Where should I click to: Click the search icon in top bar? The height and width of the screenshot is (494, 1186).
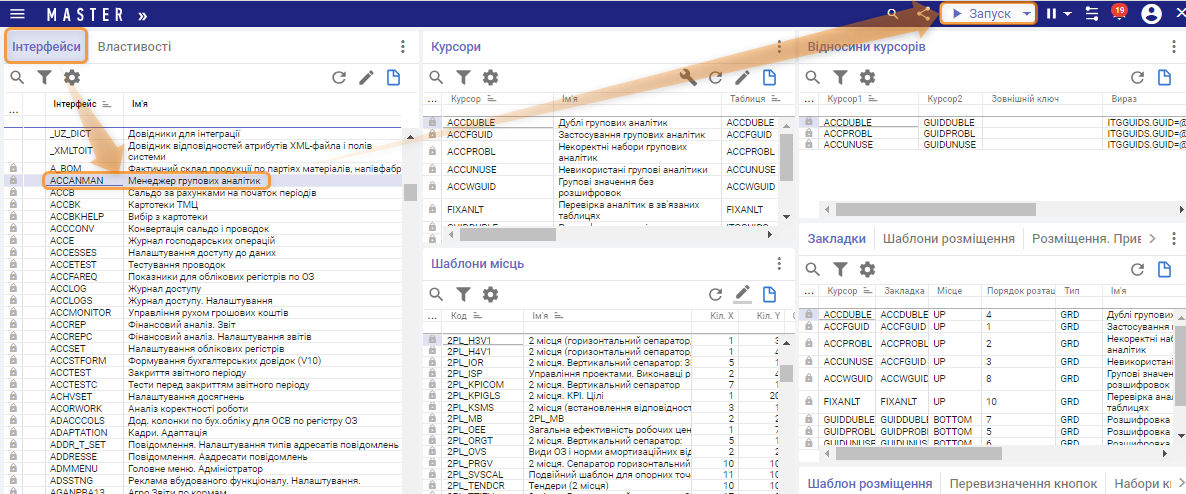(x=893, y=14)
